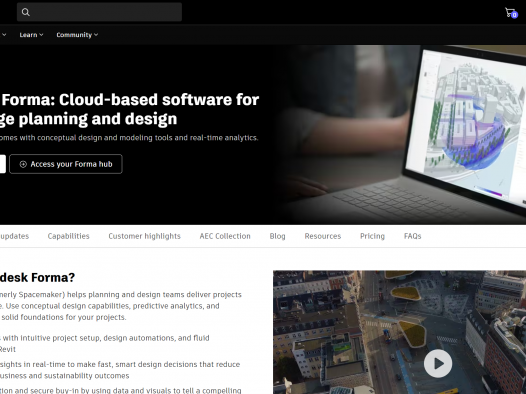The width and height of the screenshot is (526, 394).
Task: Open the Resources tab
Action: (x=323, y=236)
